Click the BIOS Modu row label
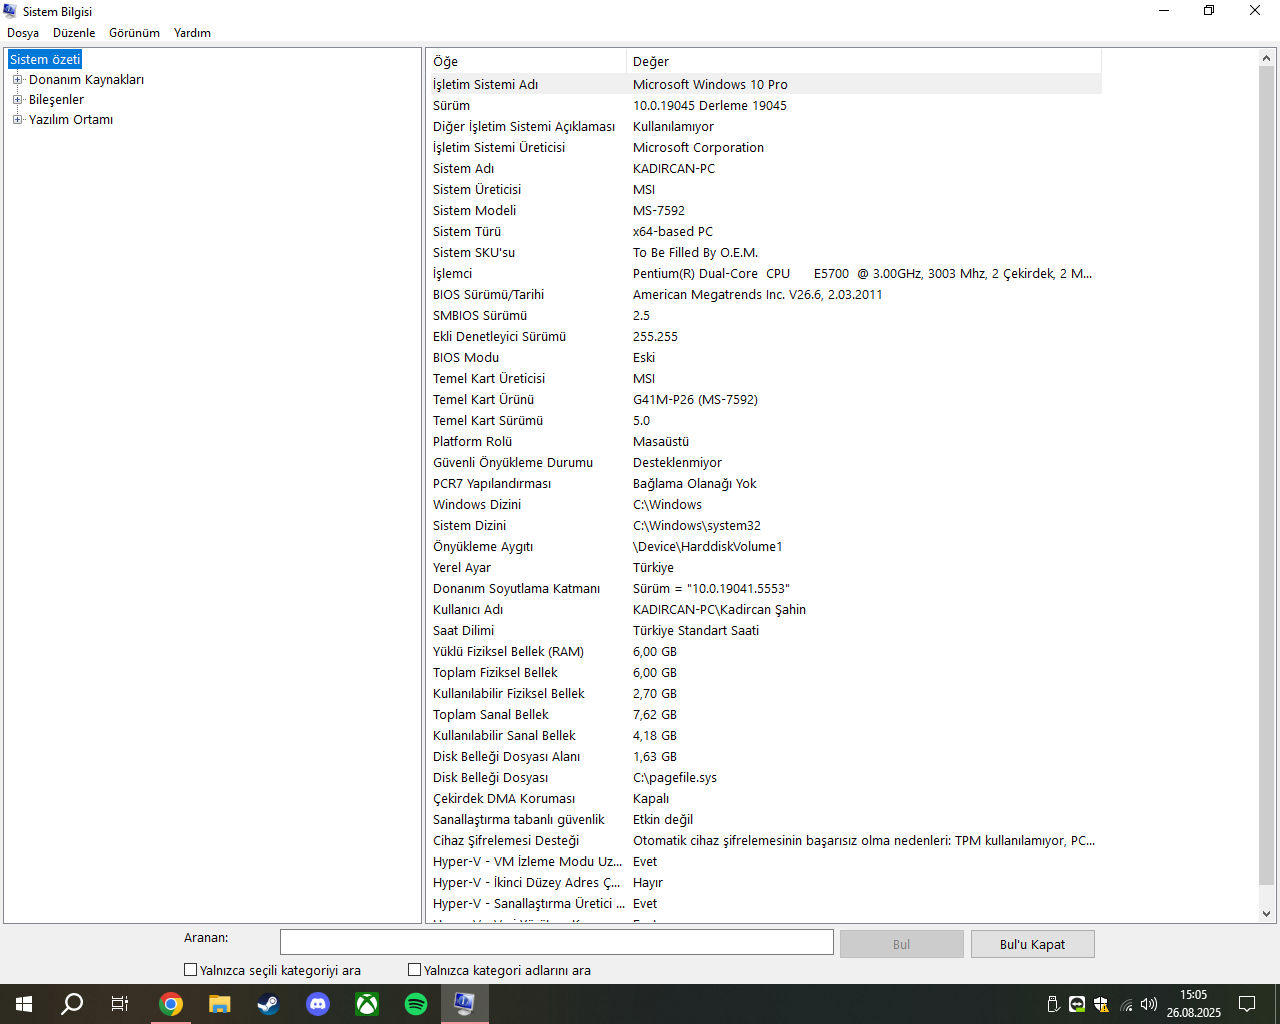The height and width of the screenshot is (1024, 1280). point(466,357)
